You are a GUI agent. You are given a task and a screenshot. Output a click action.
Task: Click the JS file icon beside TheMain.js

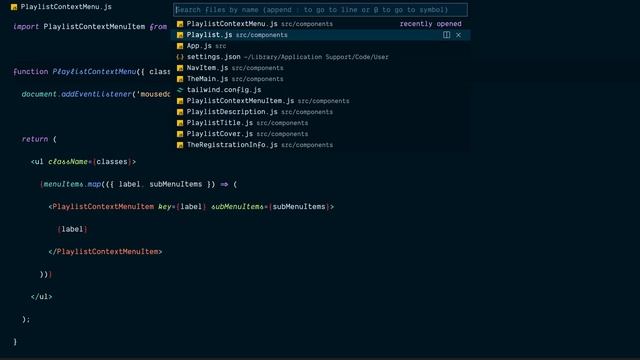pyautogui.click(x=180, y=79)
